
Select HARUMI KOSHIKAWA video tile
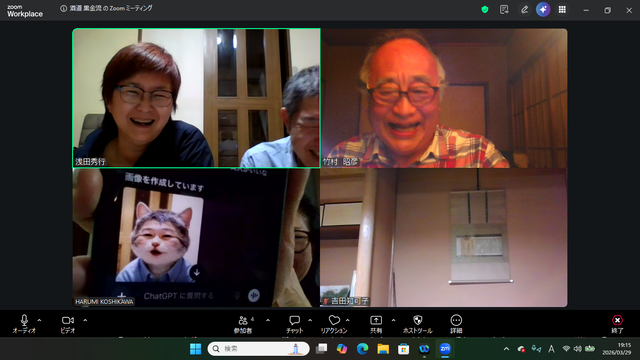(196, 238)
